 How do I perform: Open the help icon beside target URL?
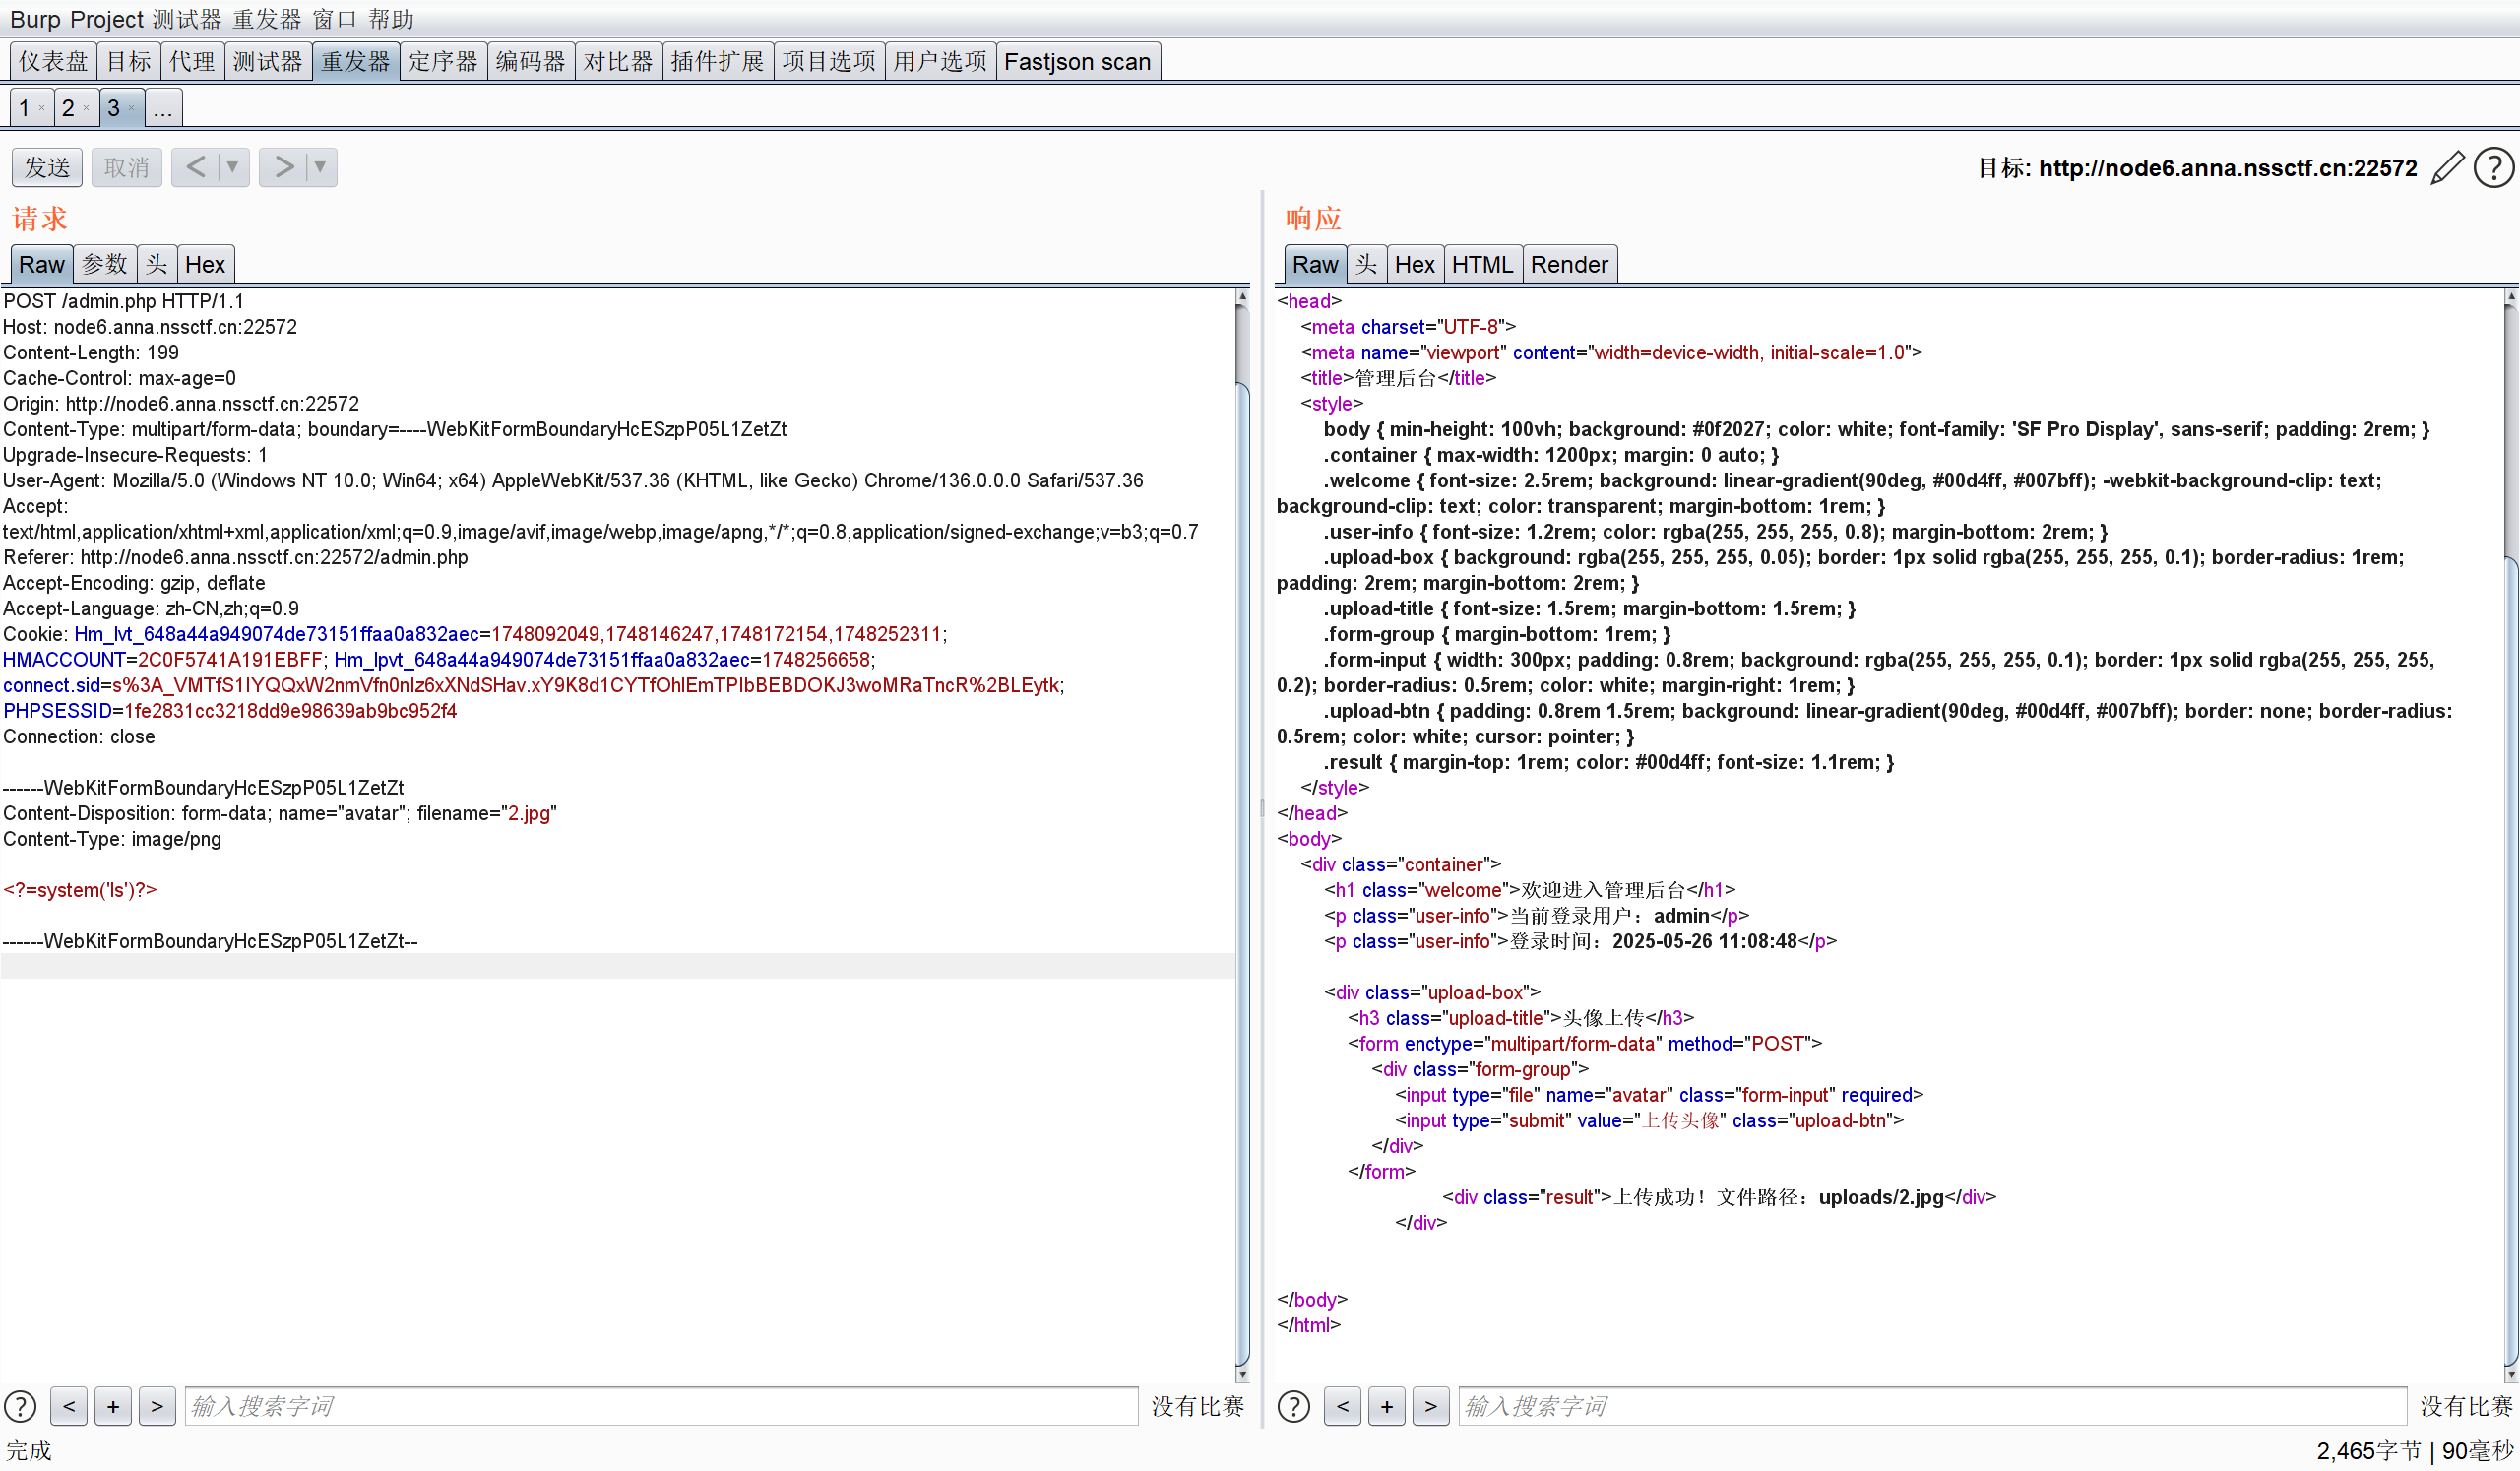(x=2493, y=168)
